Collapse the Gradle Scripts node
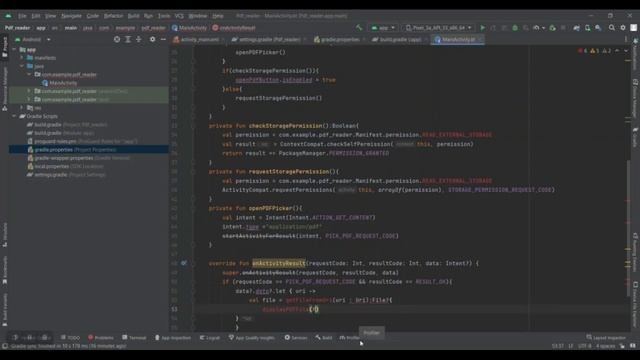 (x=15, y=116)
